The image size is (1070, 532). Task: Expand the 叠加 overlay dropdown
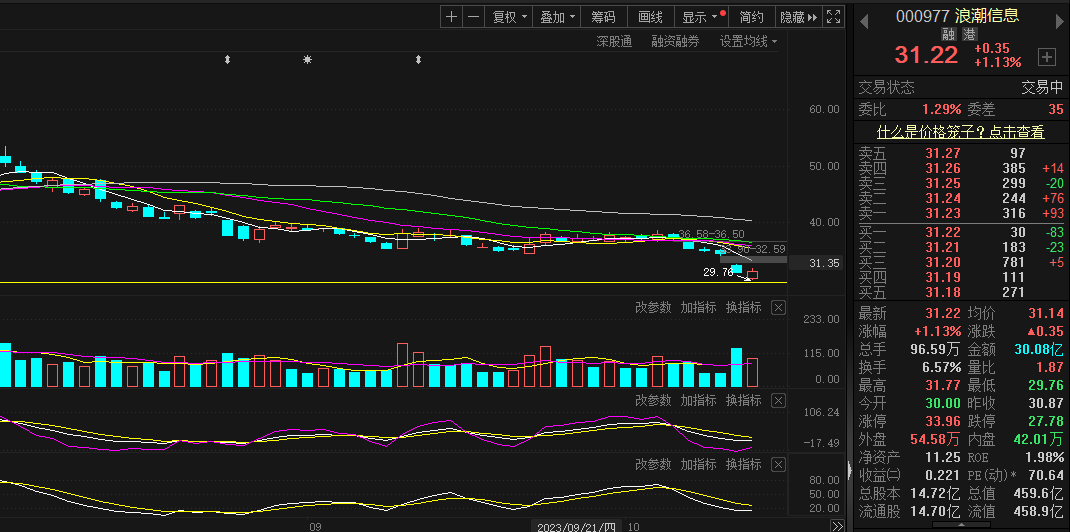(558, 17)
